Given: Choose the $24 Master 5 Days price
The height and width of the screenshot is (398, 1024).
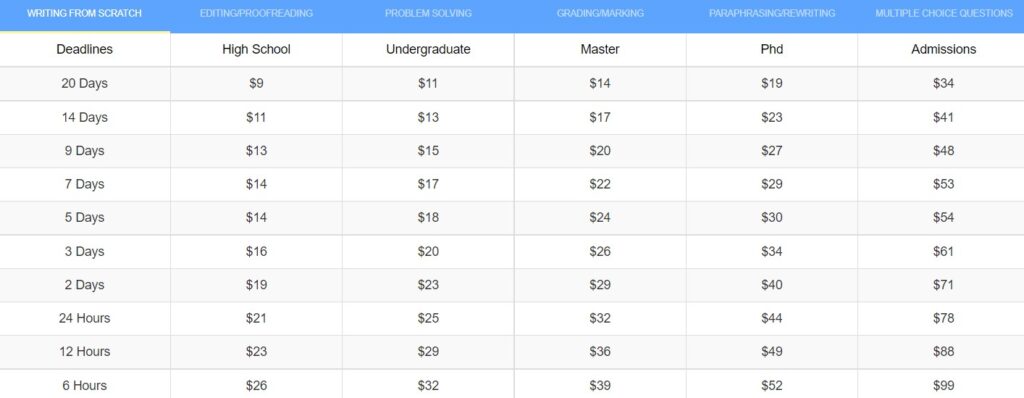Looking at the screenshot, I should tap(600, 218).
